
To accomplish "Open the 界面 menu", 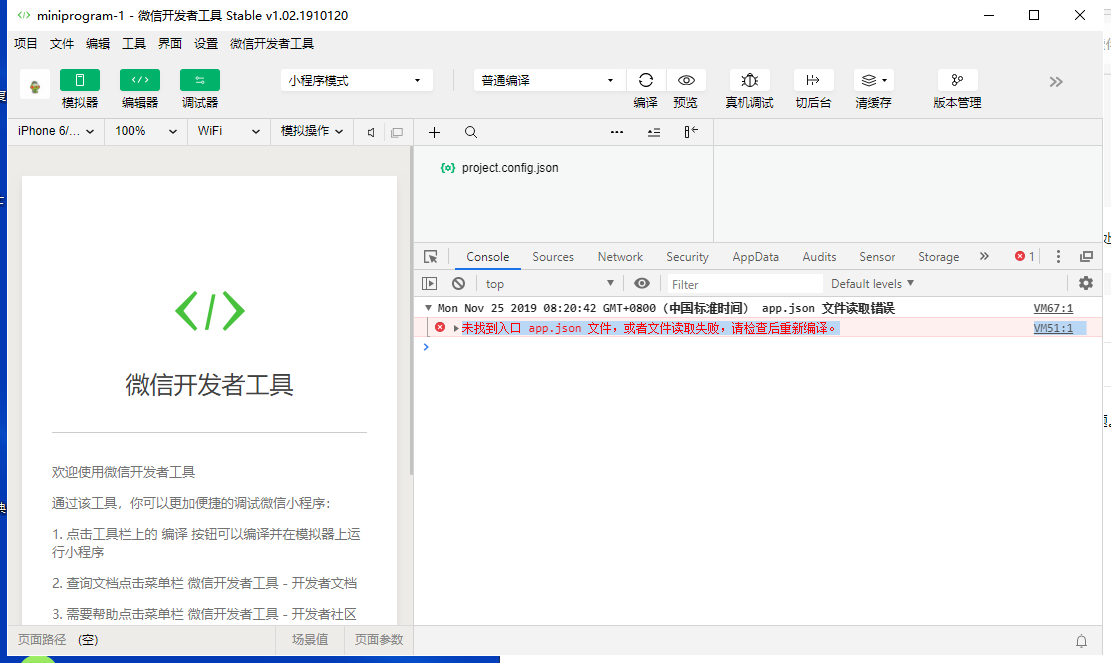I will (170, 44).
